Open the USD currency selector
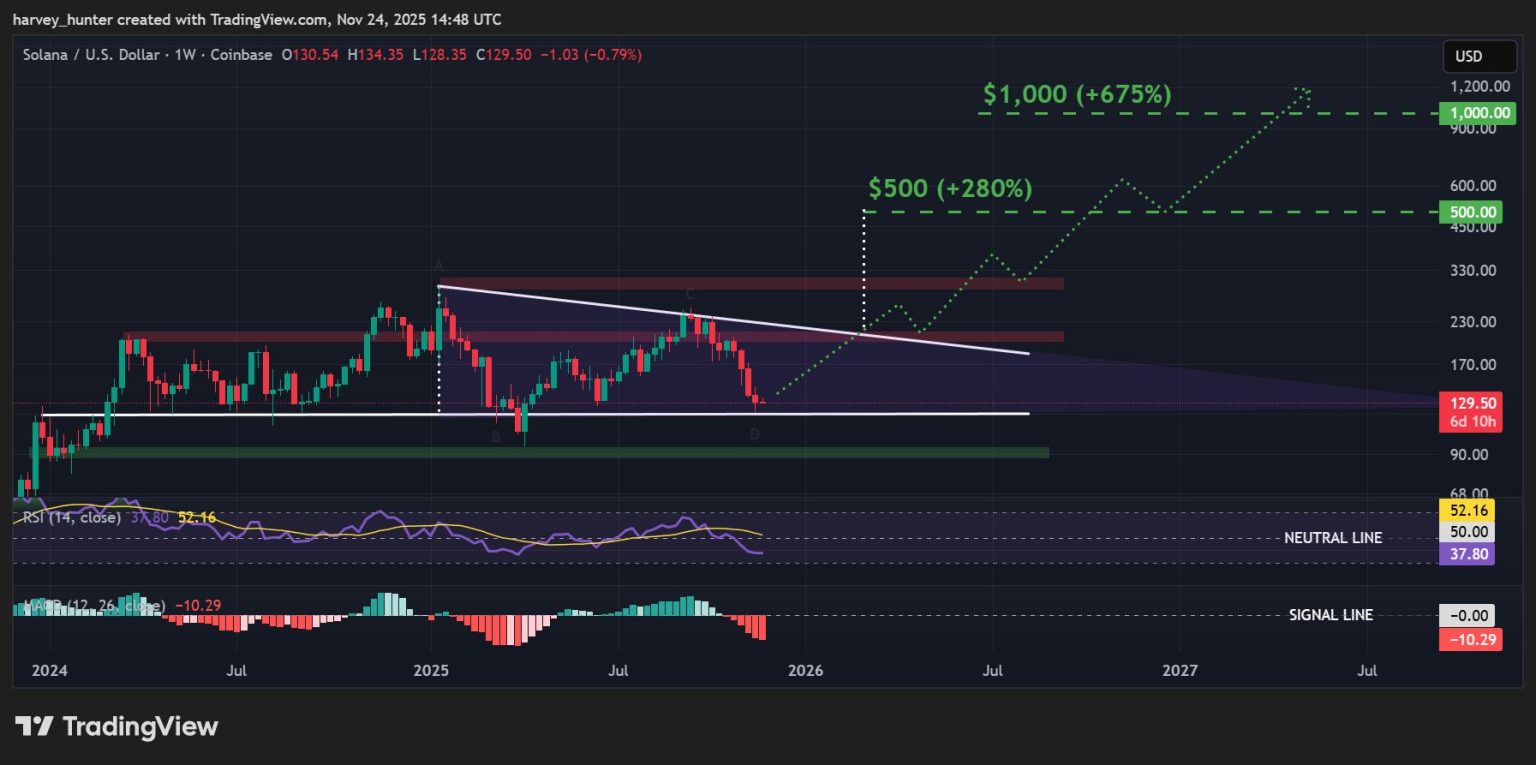This screenshot has height=765, width=1536. point(1468,56)
